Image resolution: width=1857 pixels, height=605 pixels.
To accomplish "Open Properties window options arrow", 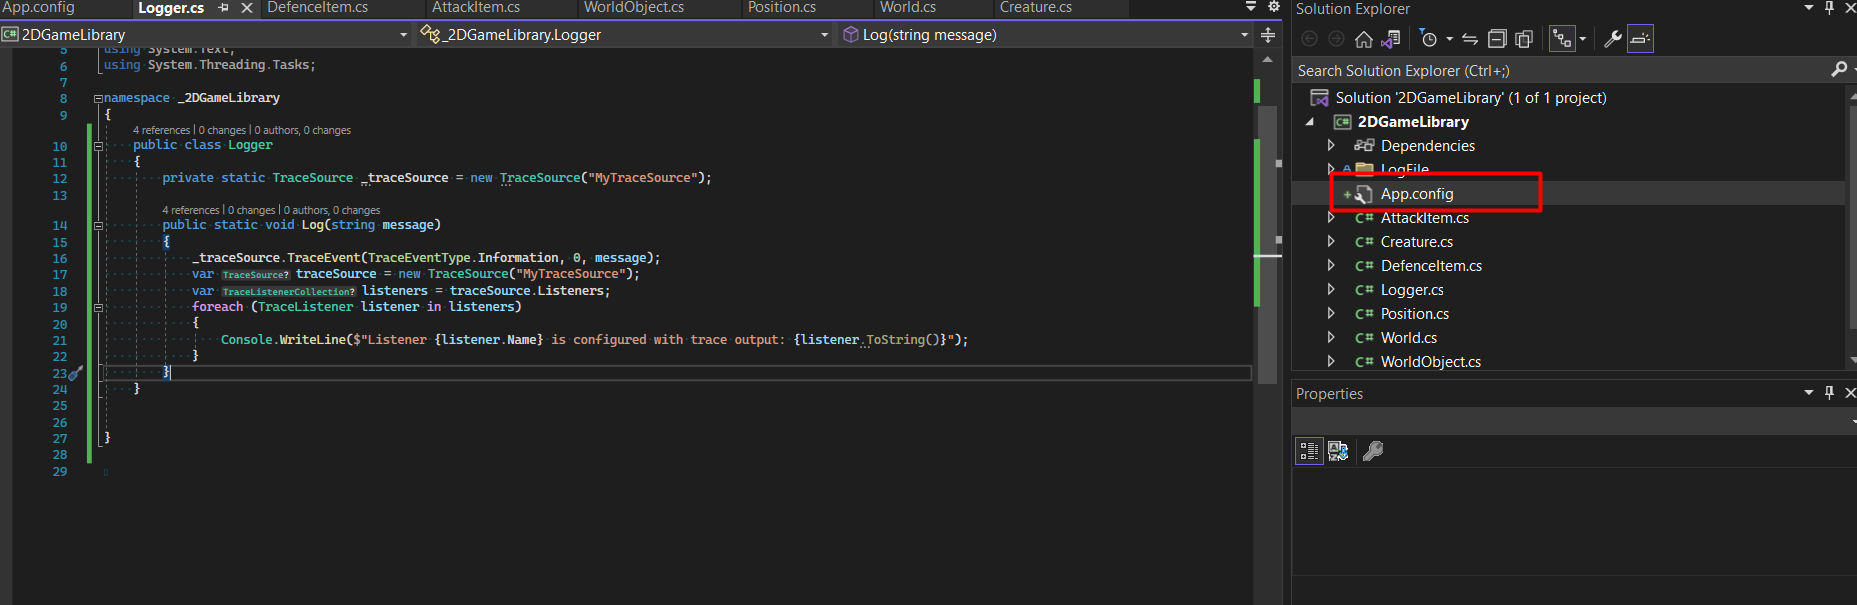I will pos(1809,393).
